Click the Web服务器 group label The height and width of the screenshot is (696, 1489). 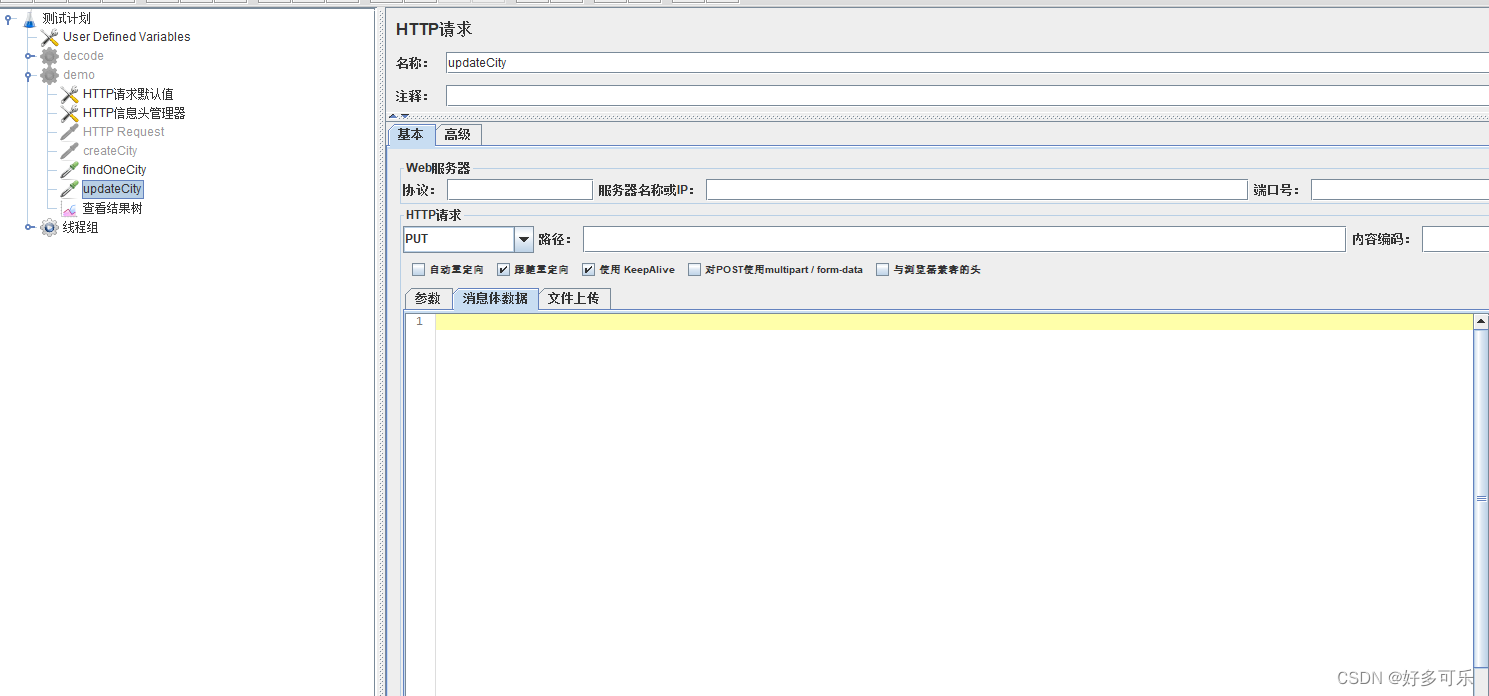coord(438,168)
